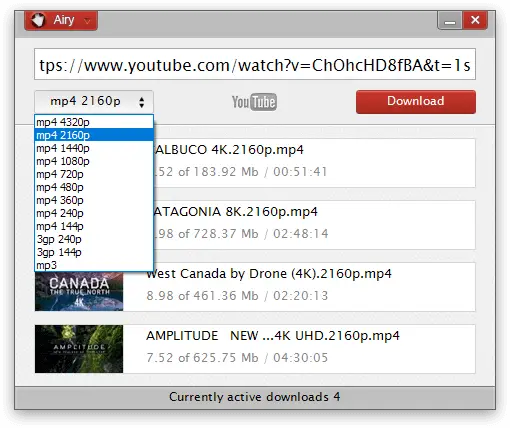This screenshot has height=428, width=510.
Task: Choose highlighted mp4 2160p option
Action: 94,135
